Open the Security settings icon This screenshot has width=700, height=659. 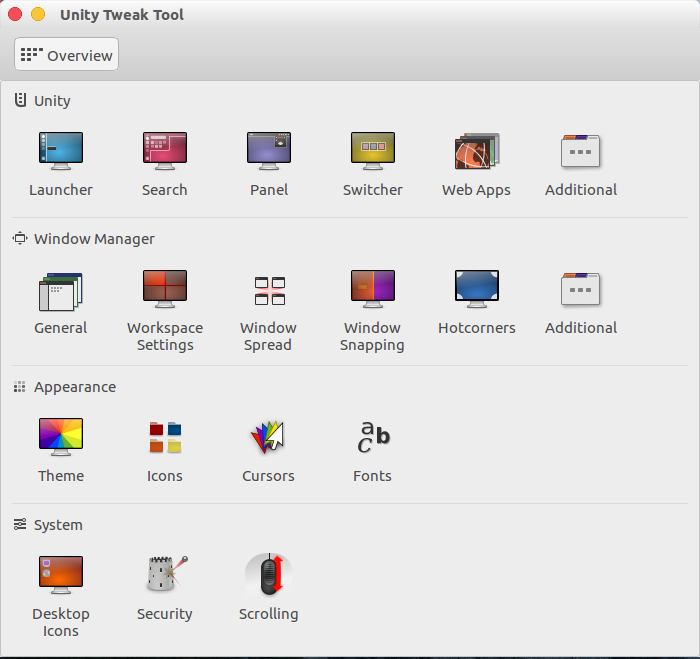(166, 574)
